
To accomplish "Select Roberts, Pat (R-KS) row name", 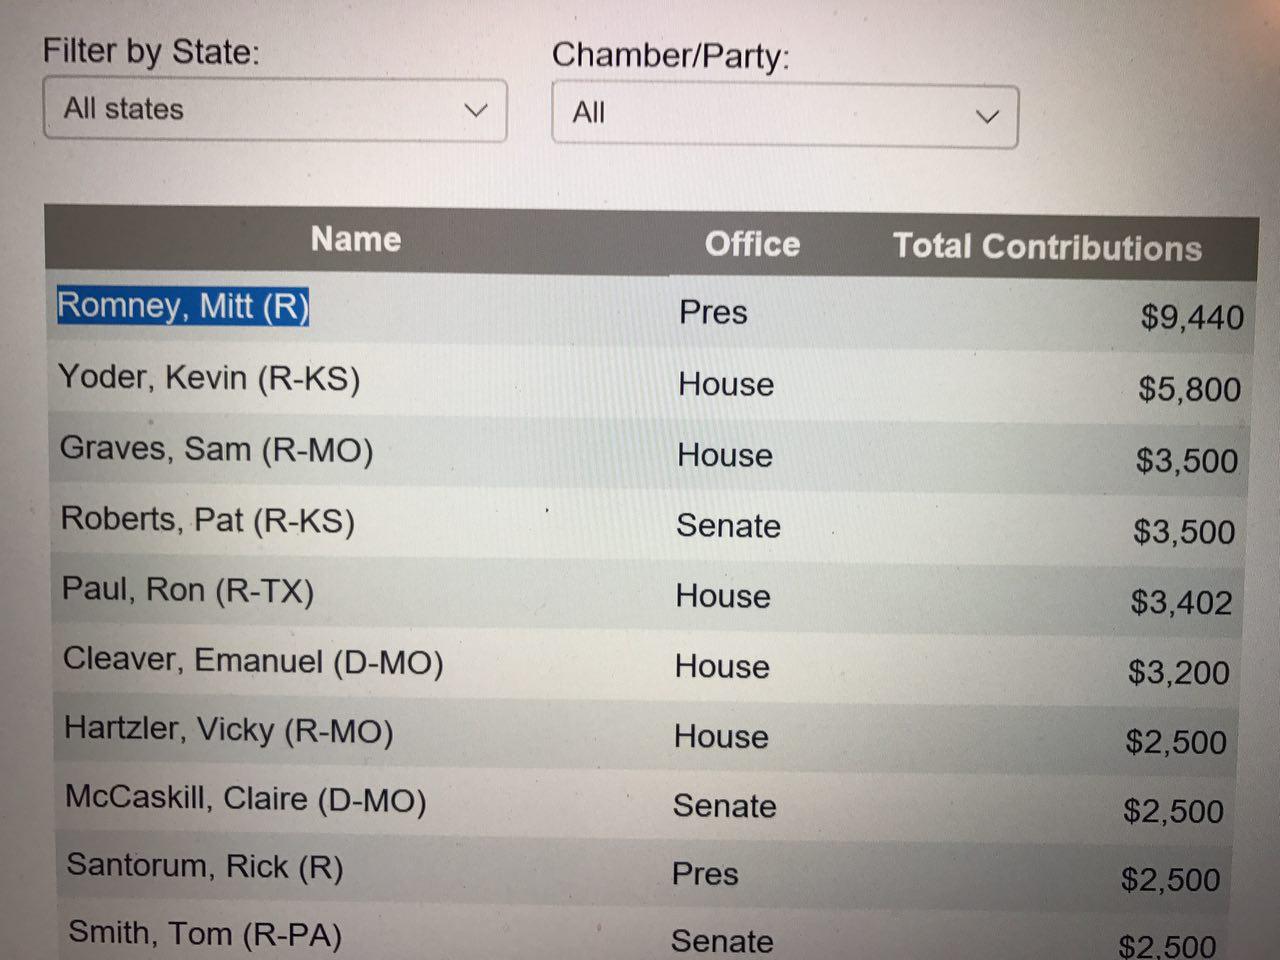I will (x=208, y=520).
